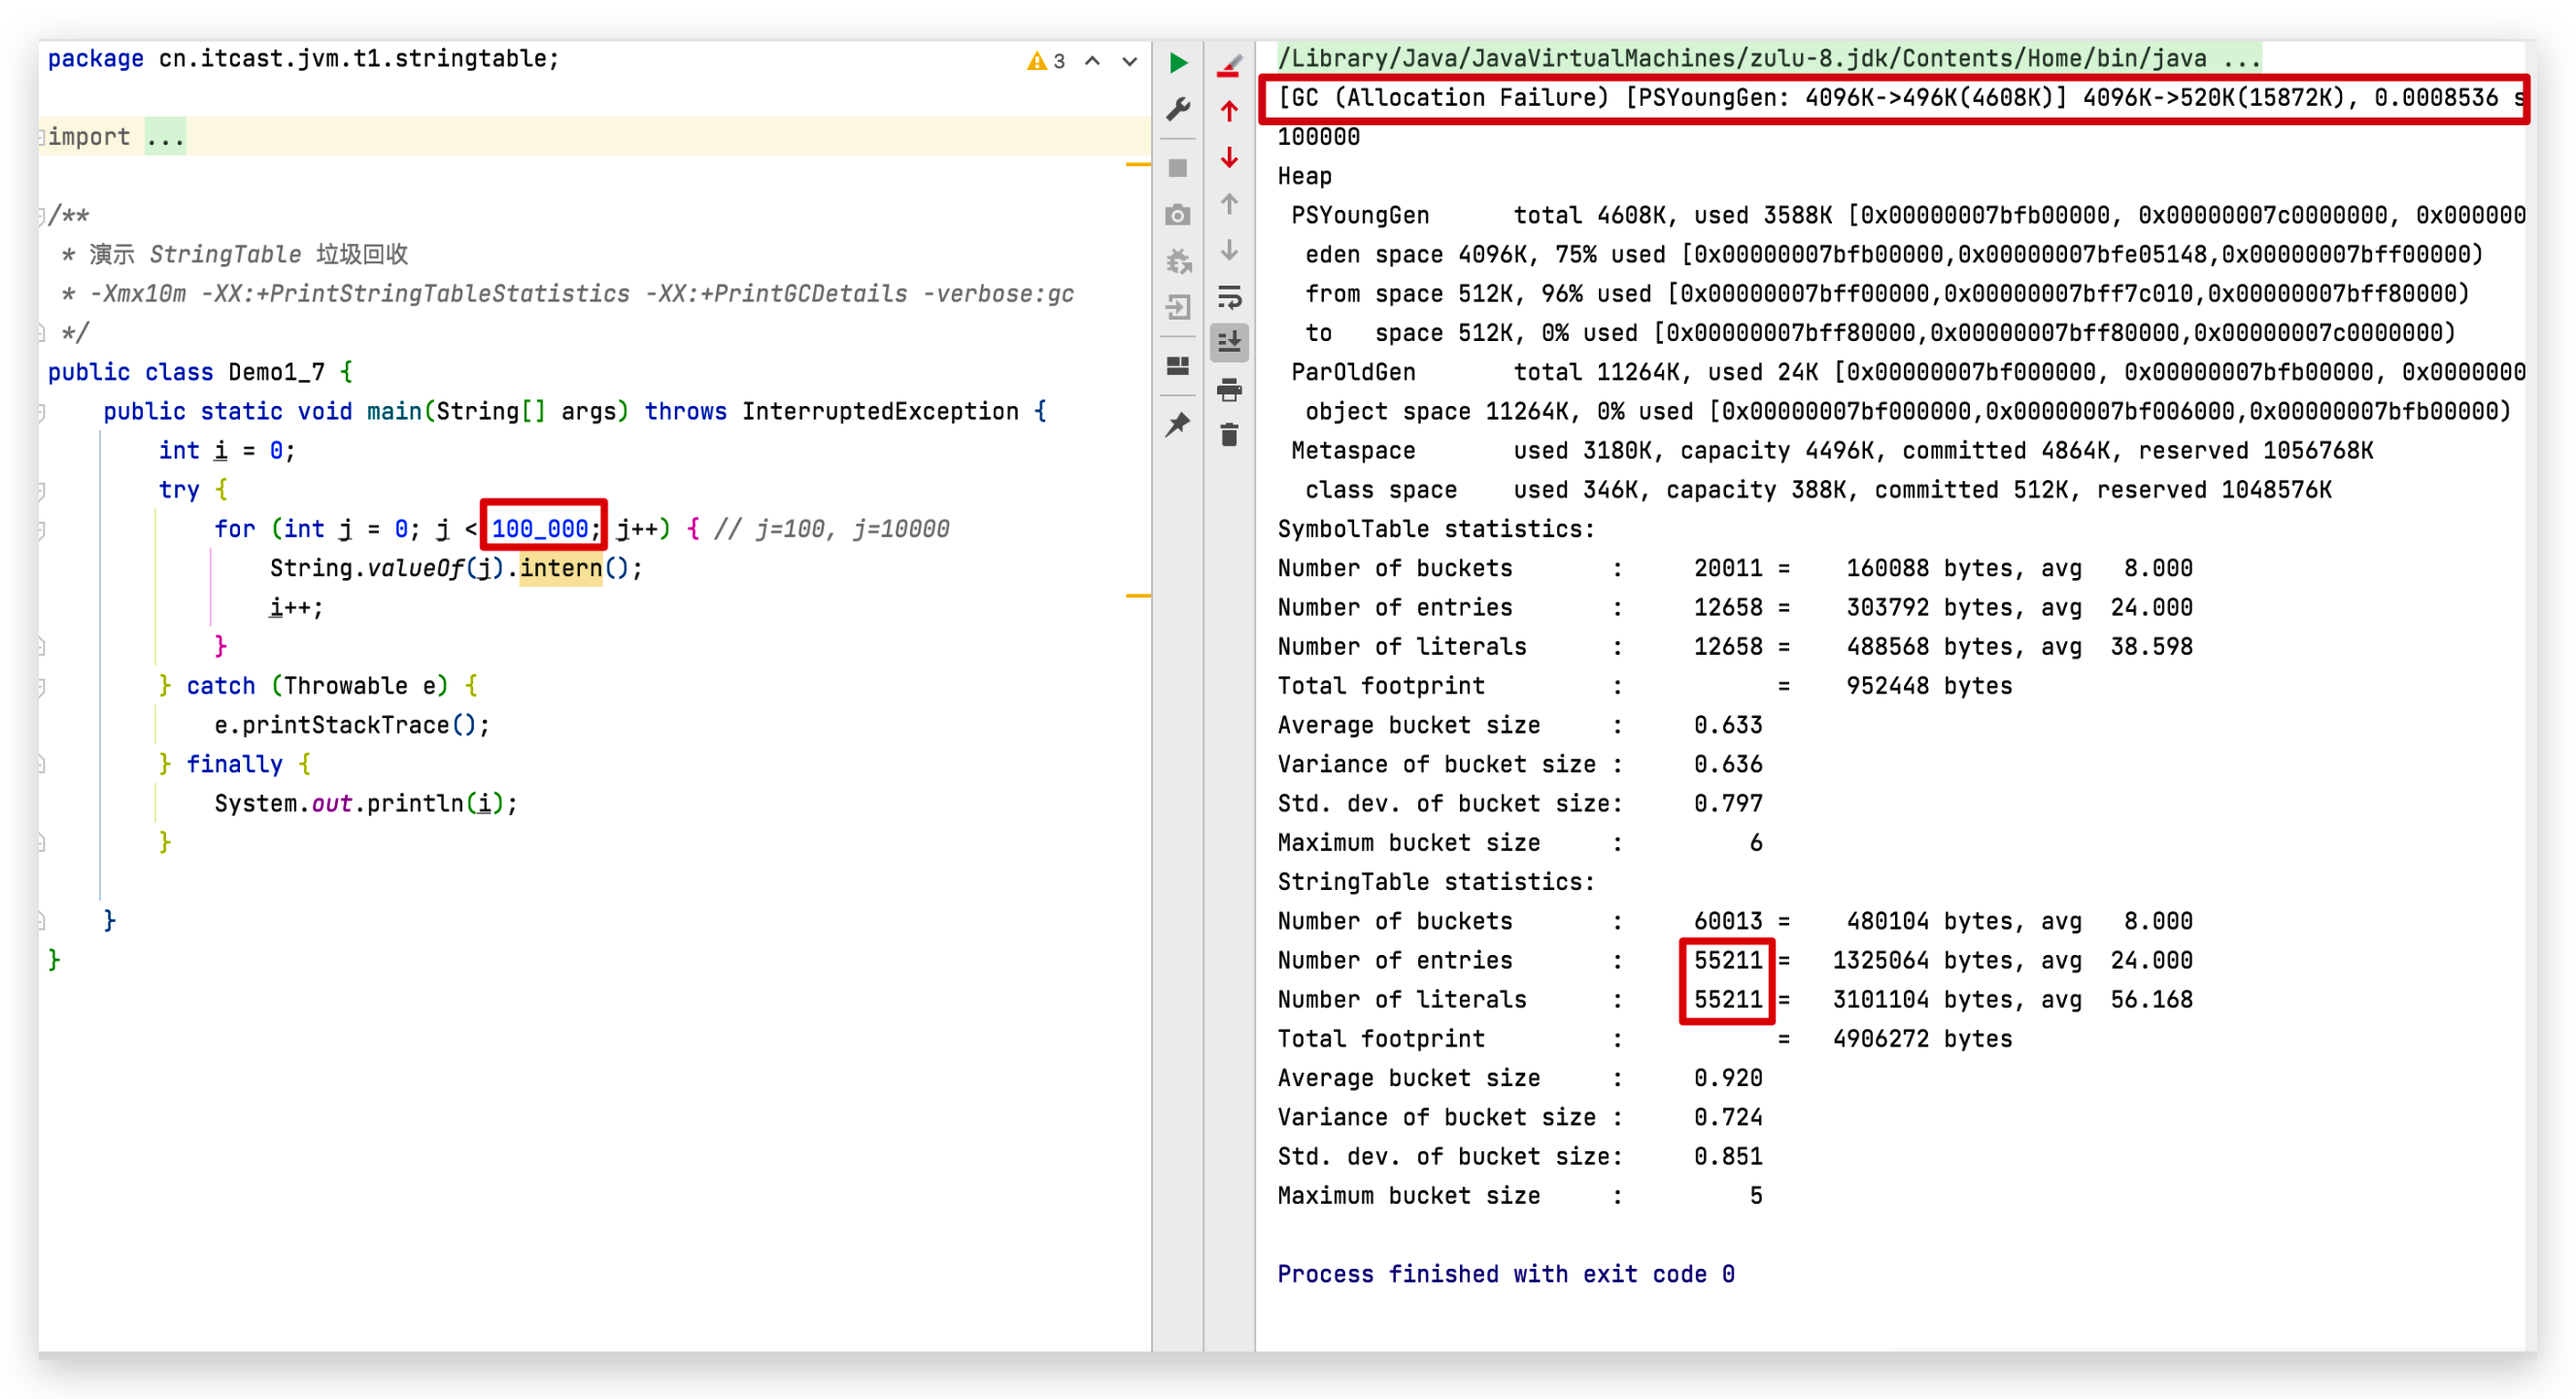Click the highlighted intern method call

(560, 568)
